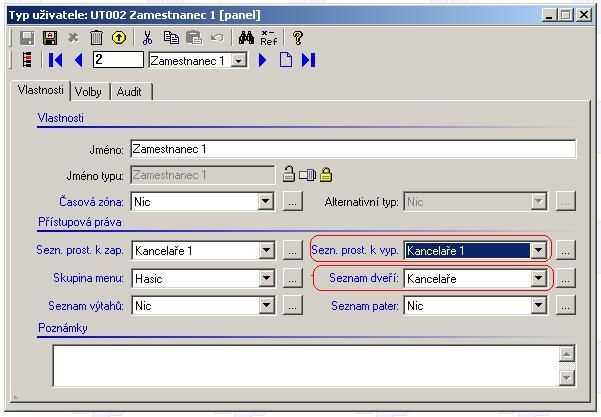Click the ellipsis button beside Seznam pater
The width and height of the screenshot is (601, 417).
click(565, 306)
